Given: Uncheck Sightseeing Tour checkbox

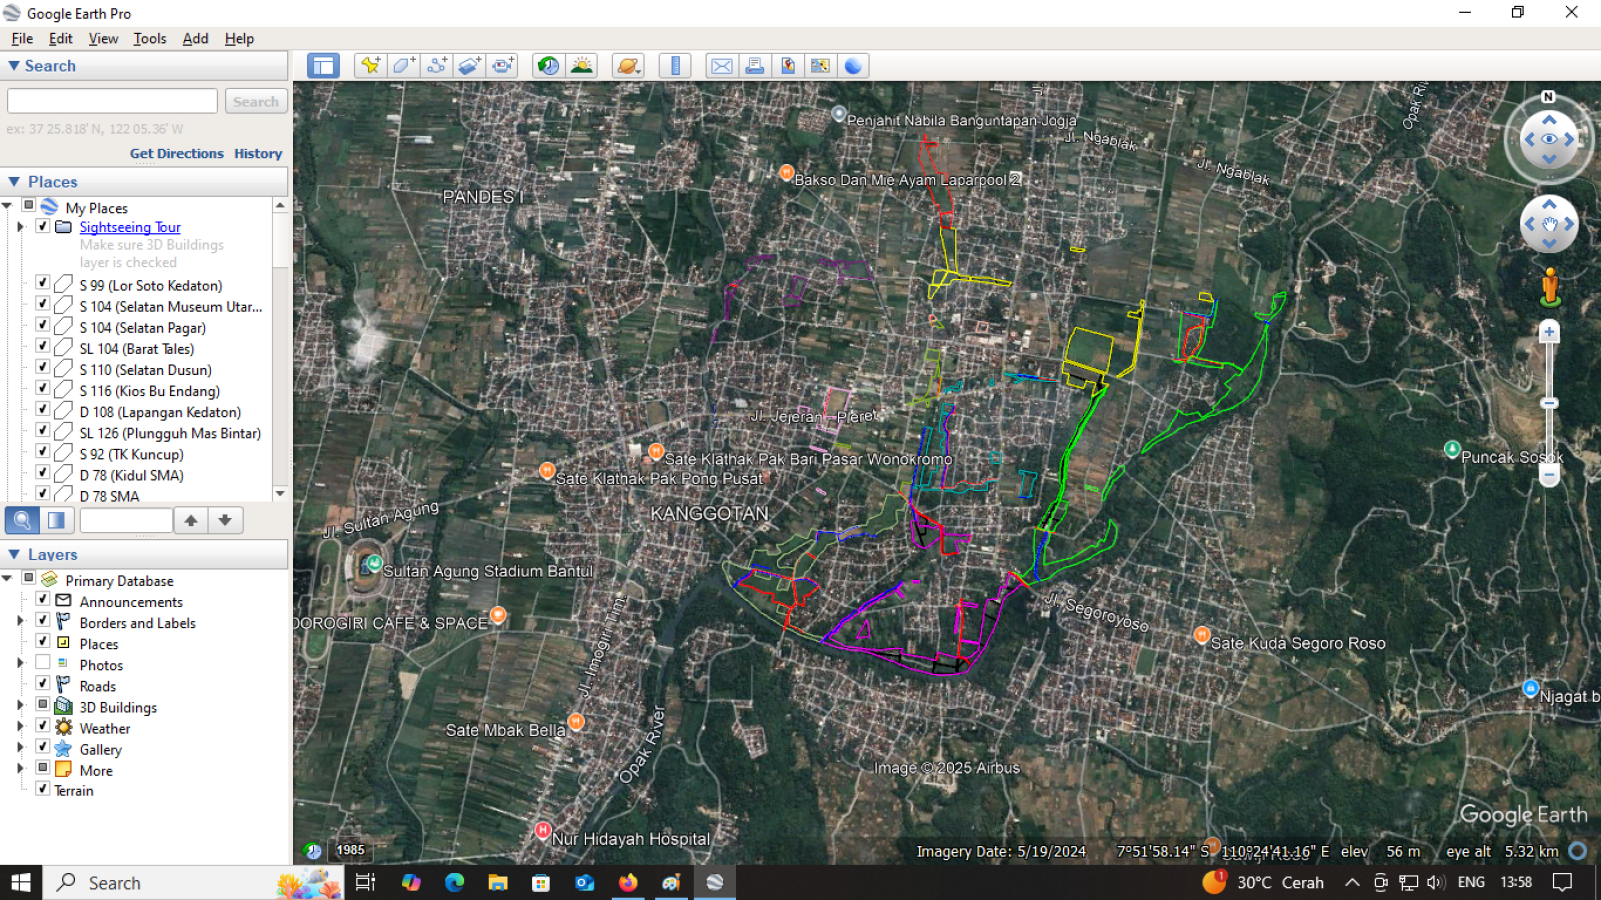Looking at the screenshot, I should pyautogui.click(x=43, y=226).
